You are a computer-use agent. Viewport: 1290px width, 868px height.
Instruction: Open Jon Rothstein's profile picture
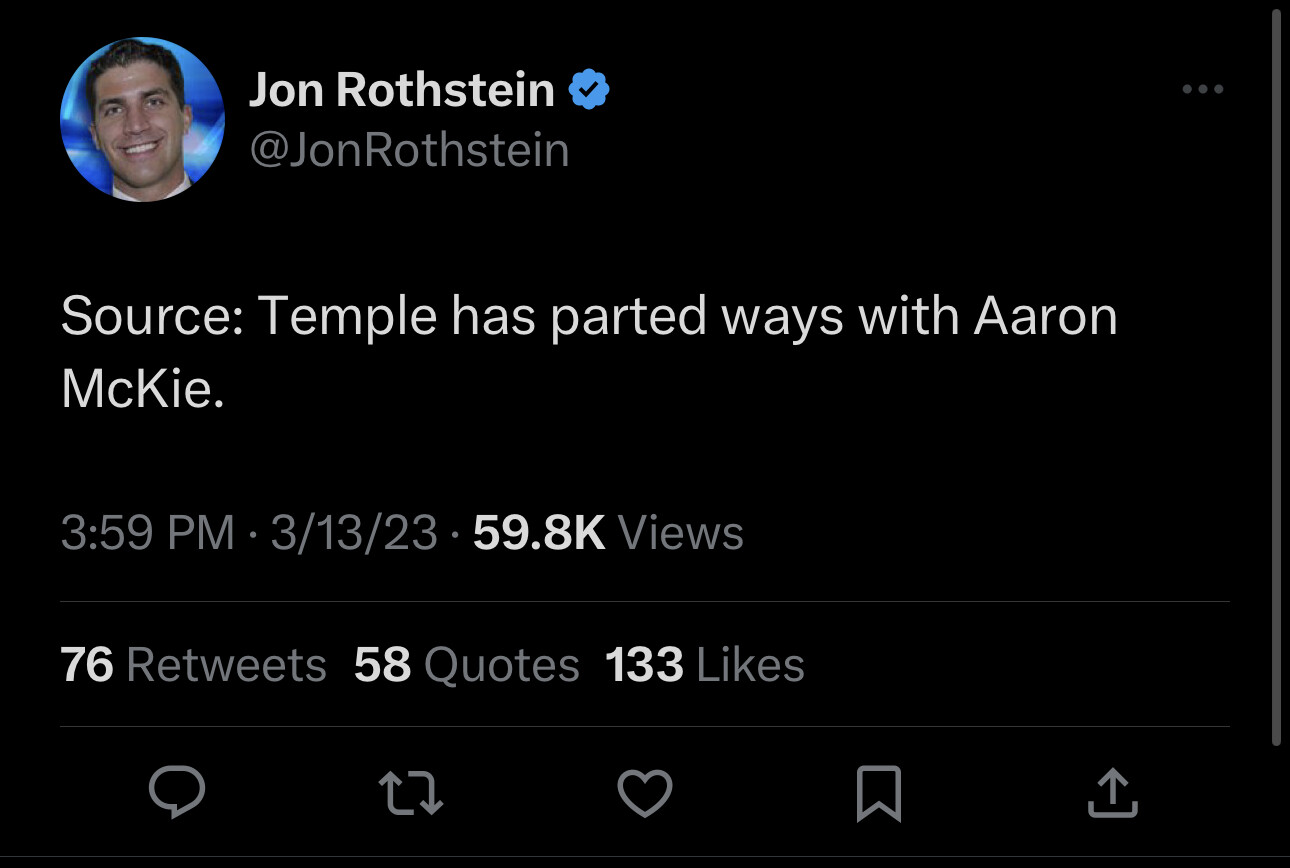coord(143,119)
